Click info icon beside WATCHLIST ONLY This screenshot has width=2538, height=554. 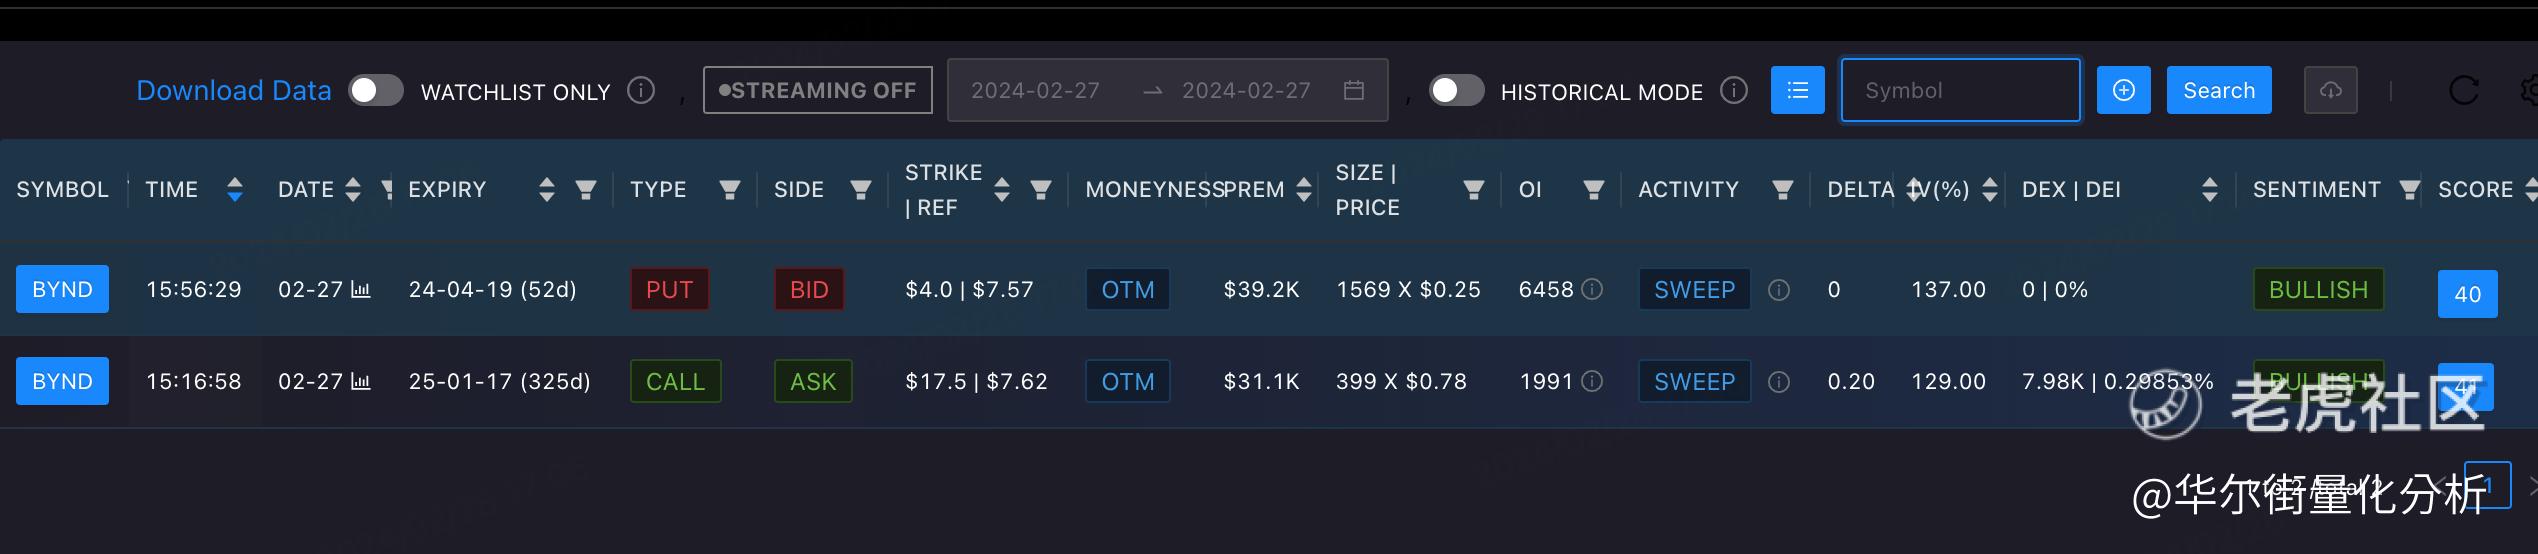tap(640, 91)
